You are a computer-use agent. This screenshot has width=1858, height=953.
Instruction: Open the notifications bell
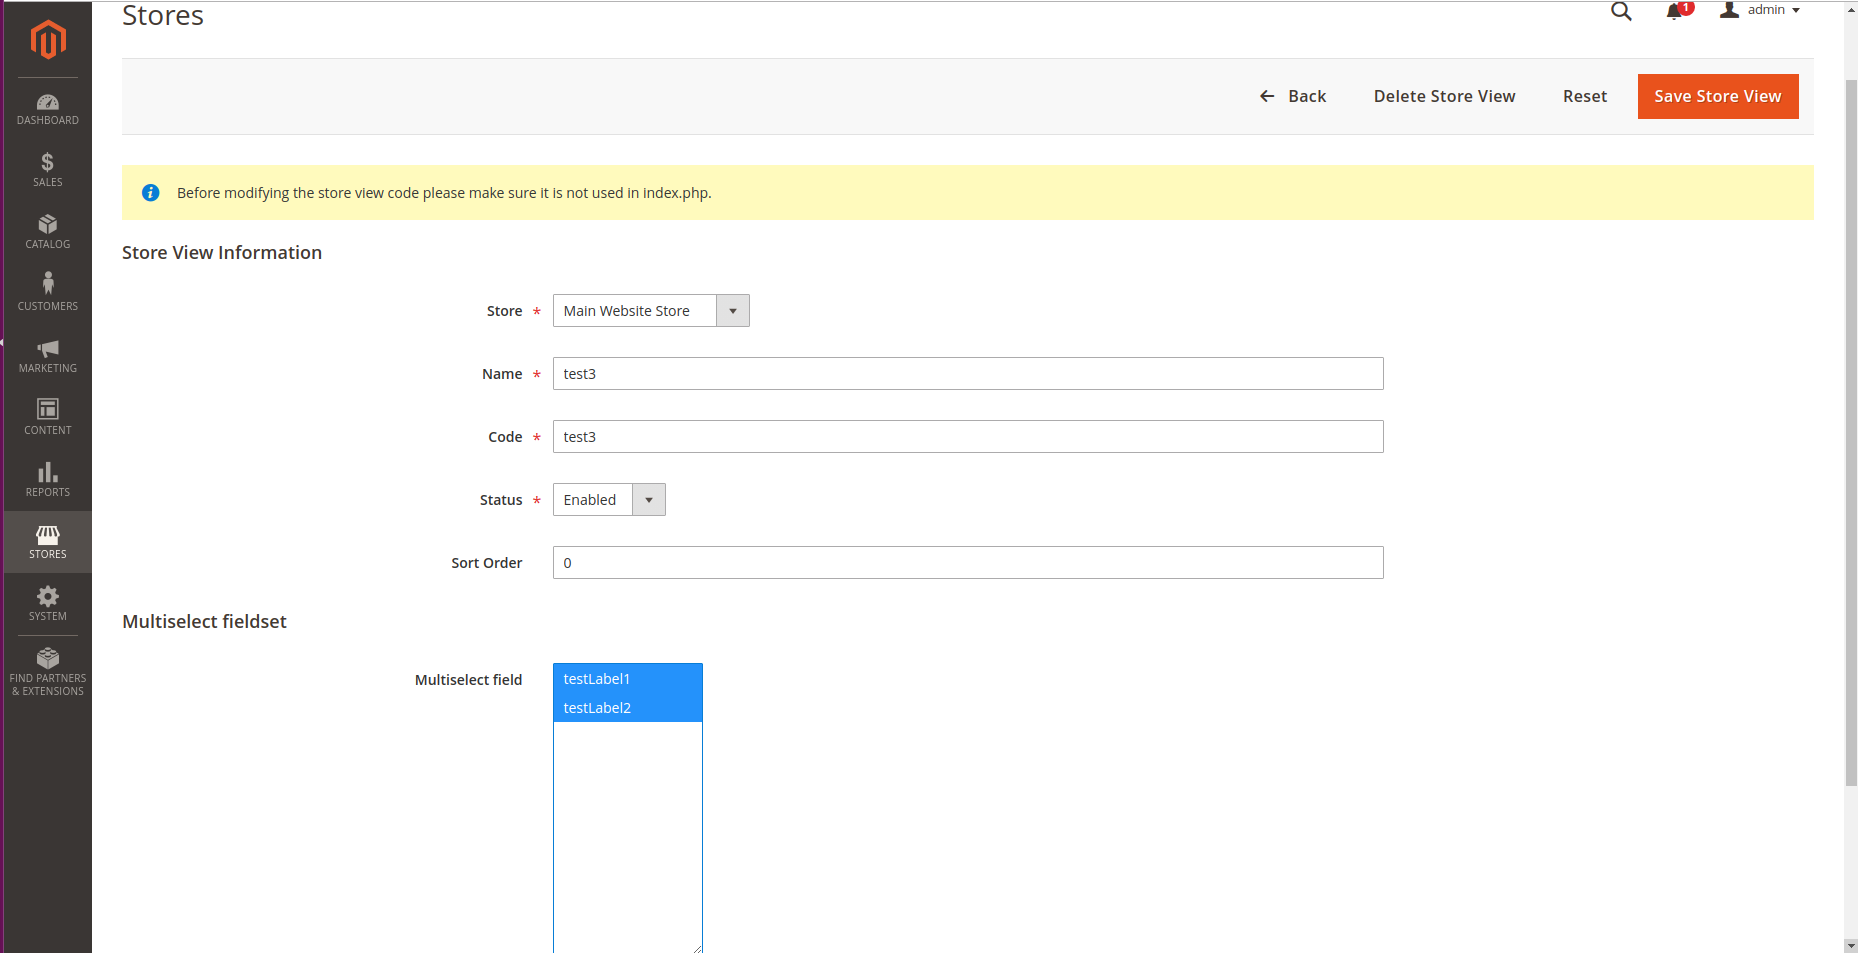pyautogui.click(x=1675, y=11)
